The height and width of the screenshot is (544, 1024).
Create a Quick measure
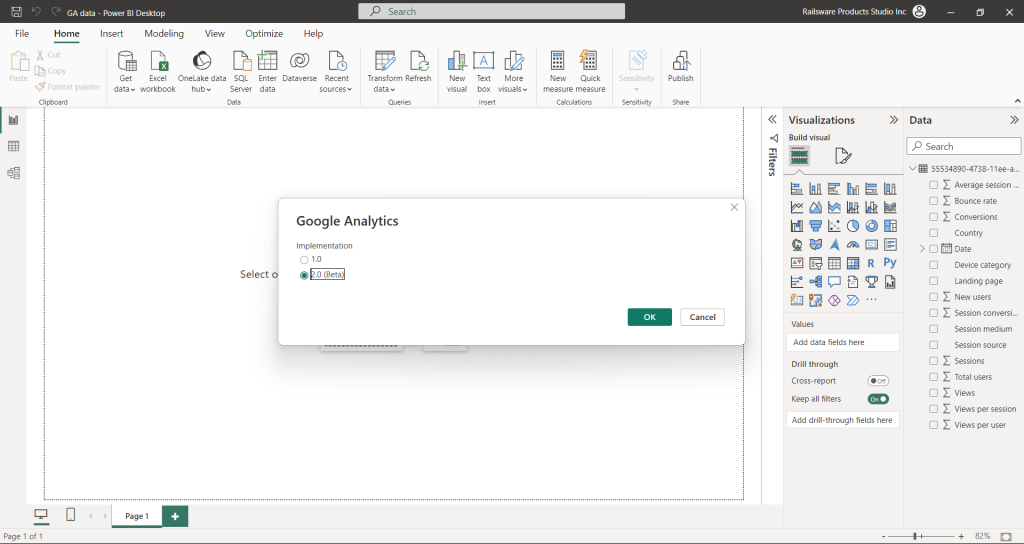point(590,72)
